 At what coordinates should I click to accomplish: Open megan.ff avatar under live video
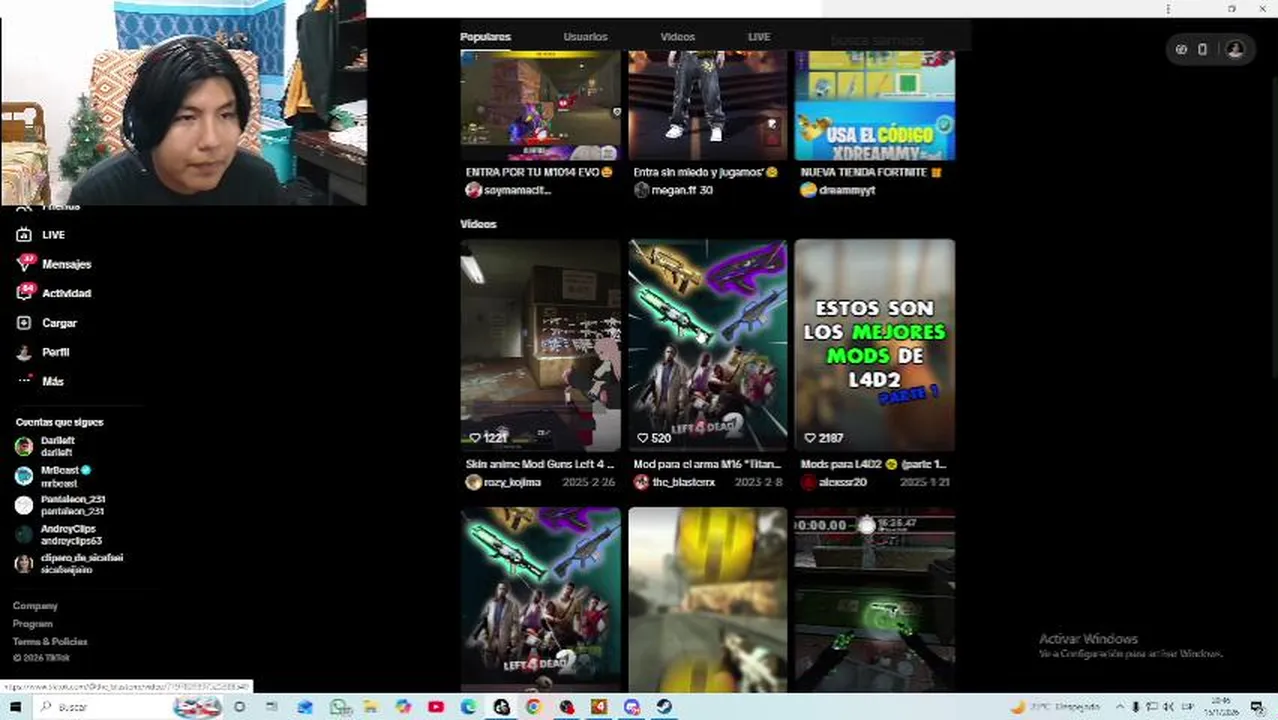tap(641, 190)
